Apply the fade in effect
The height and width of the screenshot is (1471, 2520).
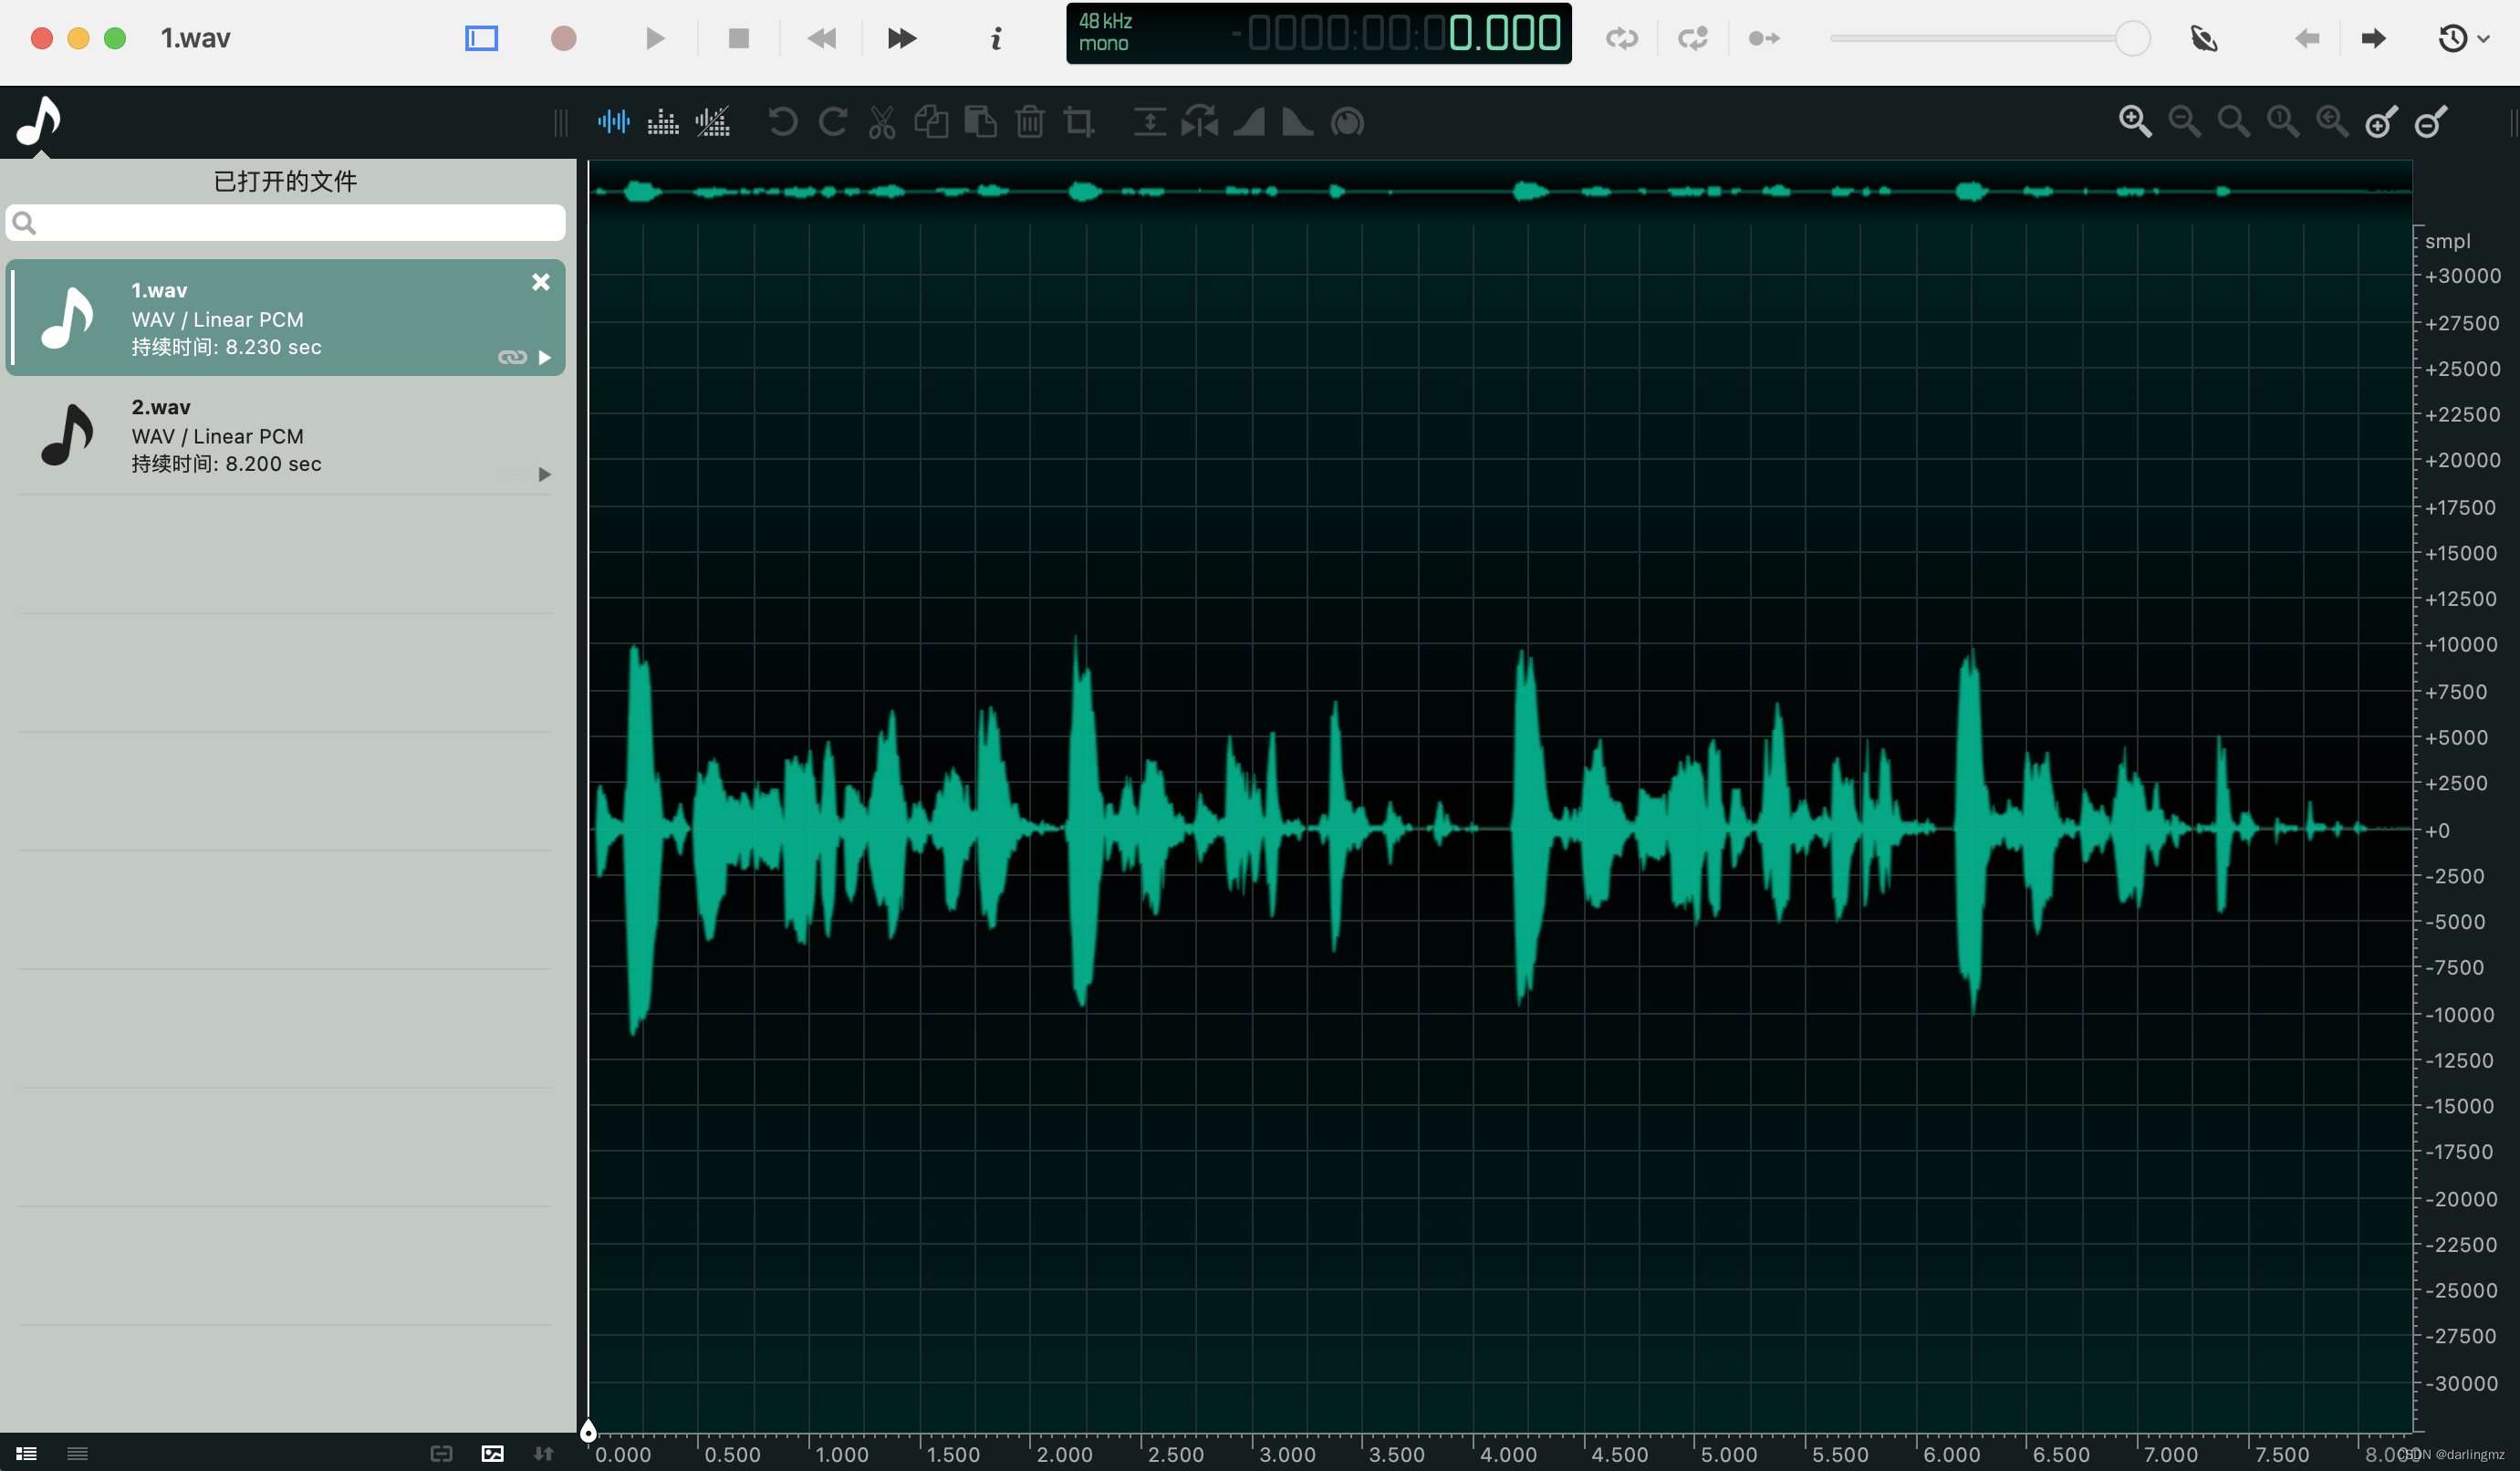(1248, 122)
